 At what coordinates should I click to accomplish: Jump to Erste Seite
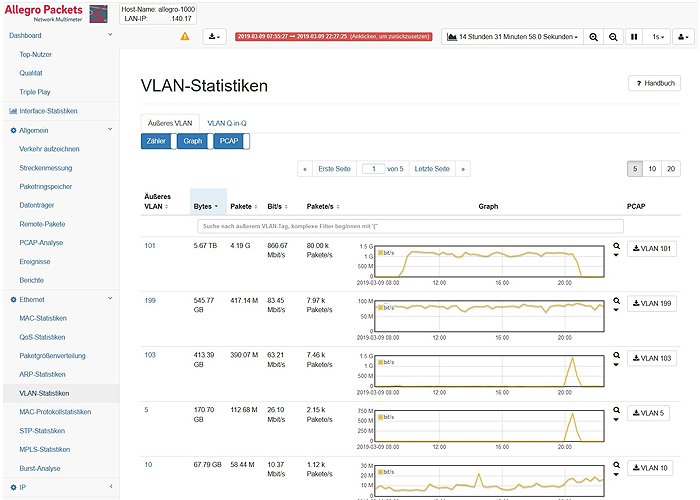[x=334, y=169]
